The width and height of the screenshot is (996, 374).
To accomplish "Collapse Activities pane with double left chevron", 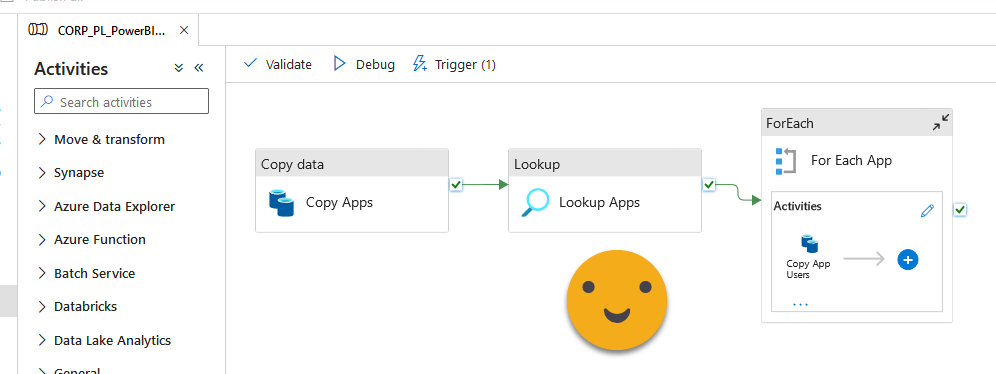I will [198, 68].
